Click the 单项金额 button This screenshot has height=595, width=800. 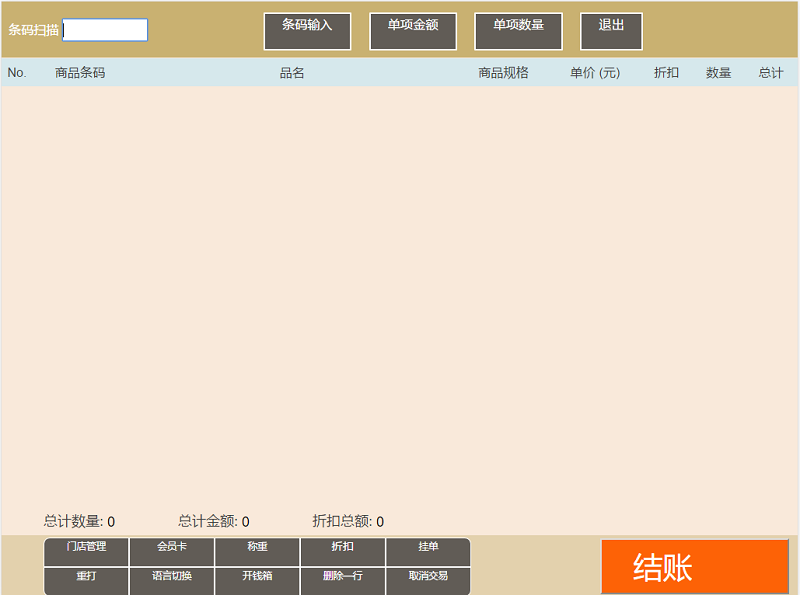pos(413,32)
